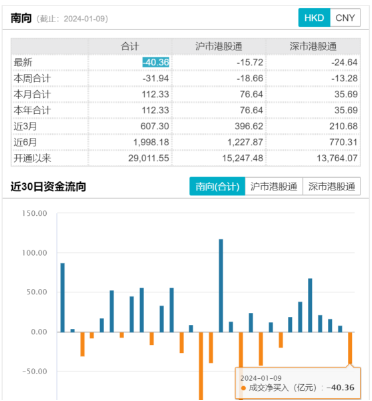Click the -24.64 value in 最新 row

[344, 62]
